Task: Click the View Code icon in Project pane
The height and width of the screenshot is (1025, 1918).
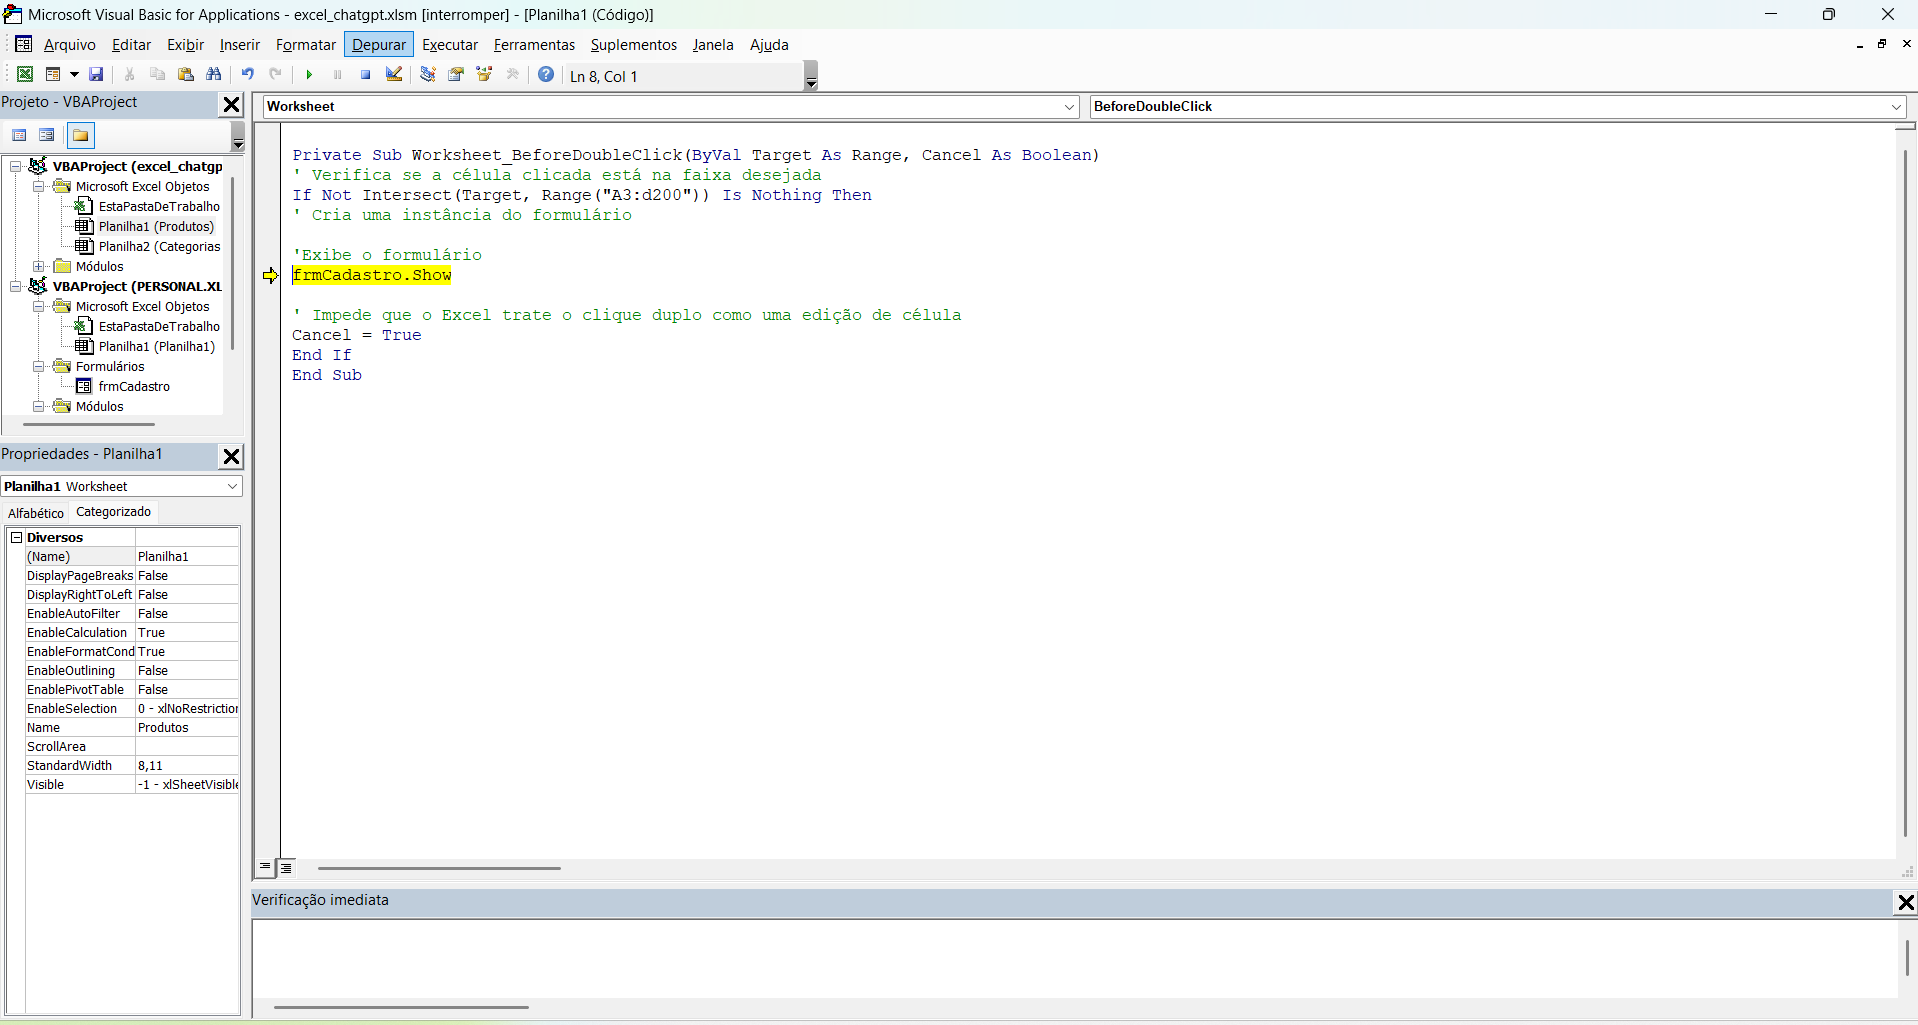Action: click(x=19, y=135)
